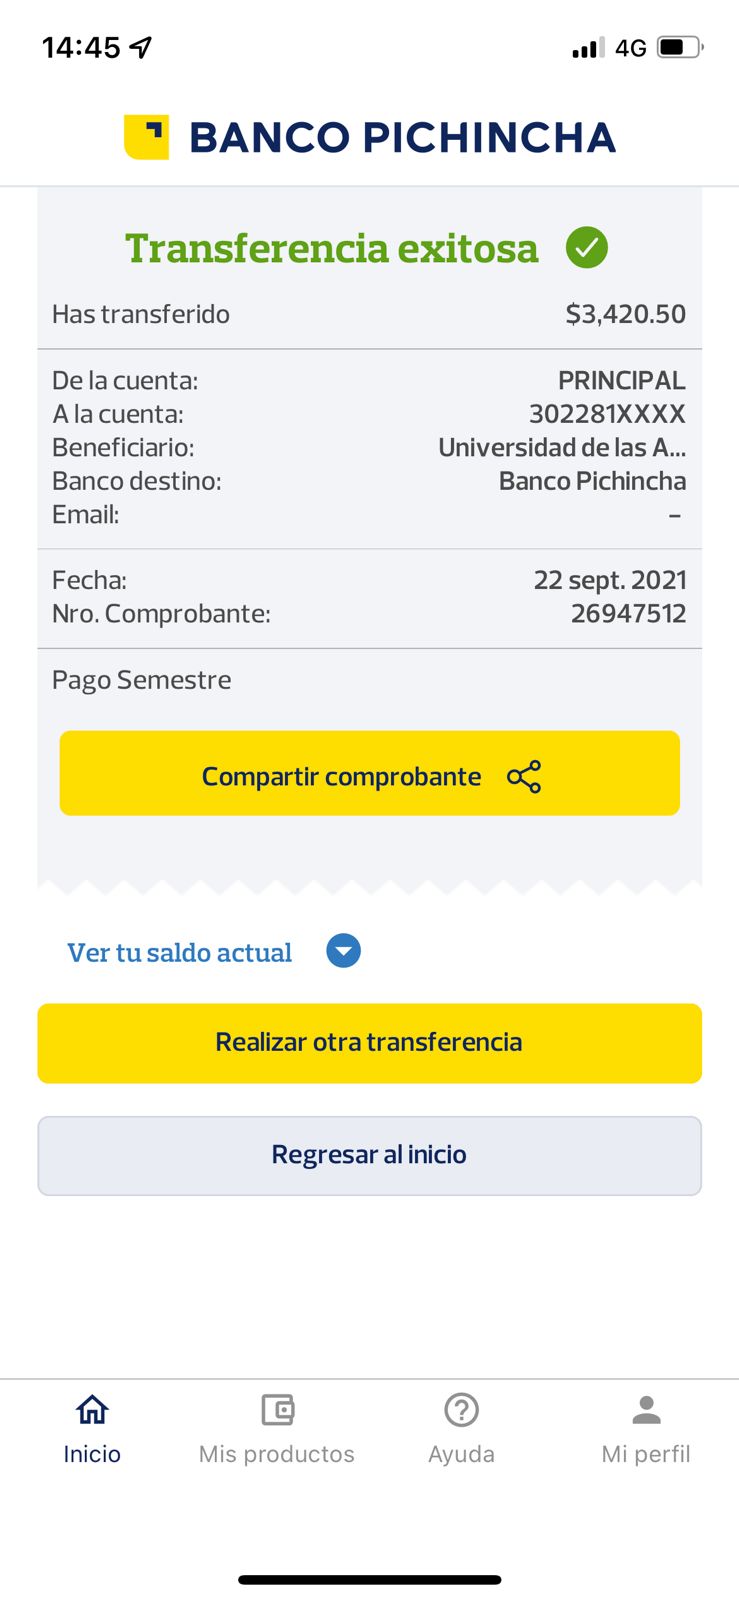Tap the green success checkmark icon
This screenshot has height=1600, width=739.
587,247
